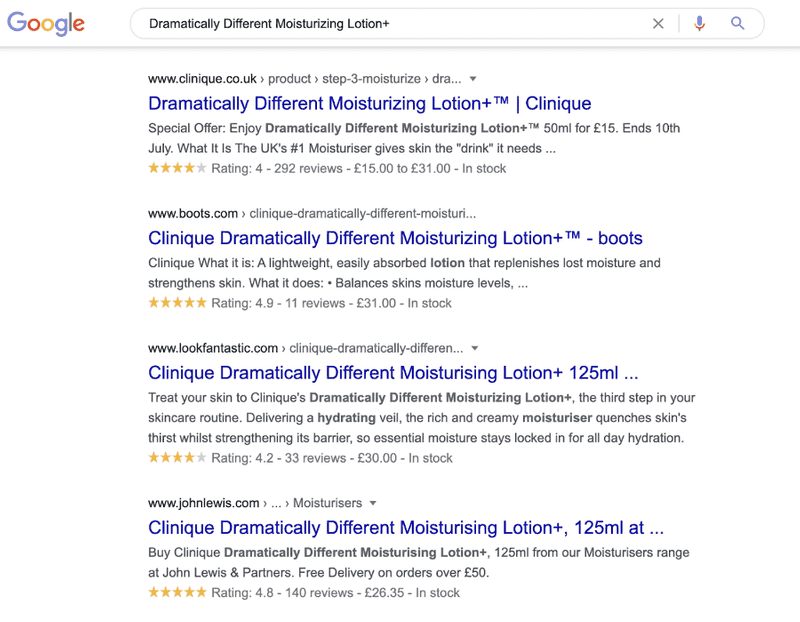Viewport: 800px width, 622px height.
Task: Open the John Lewis 'Lotion+, 125ml at ...' result
Action: click(x=406, y=528)
